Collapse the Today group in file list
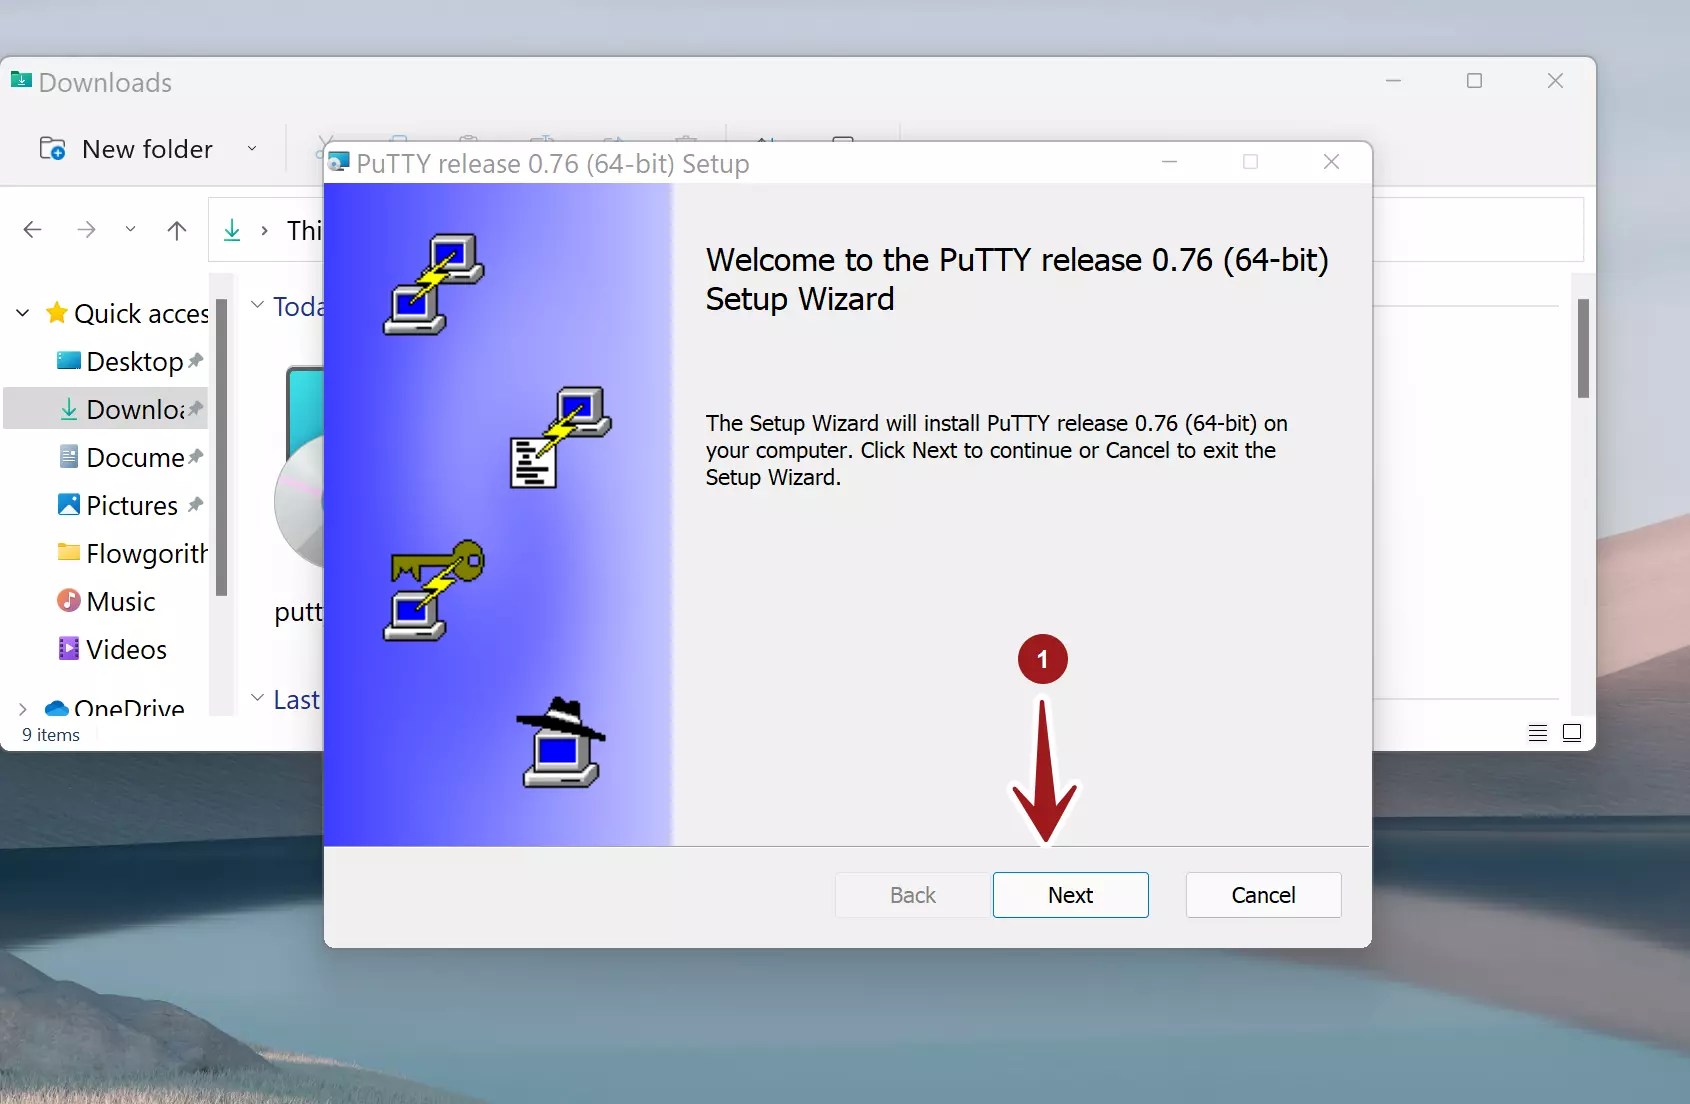1690x1104 pixels. tap(257, 306)
